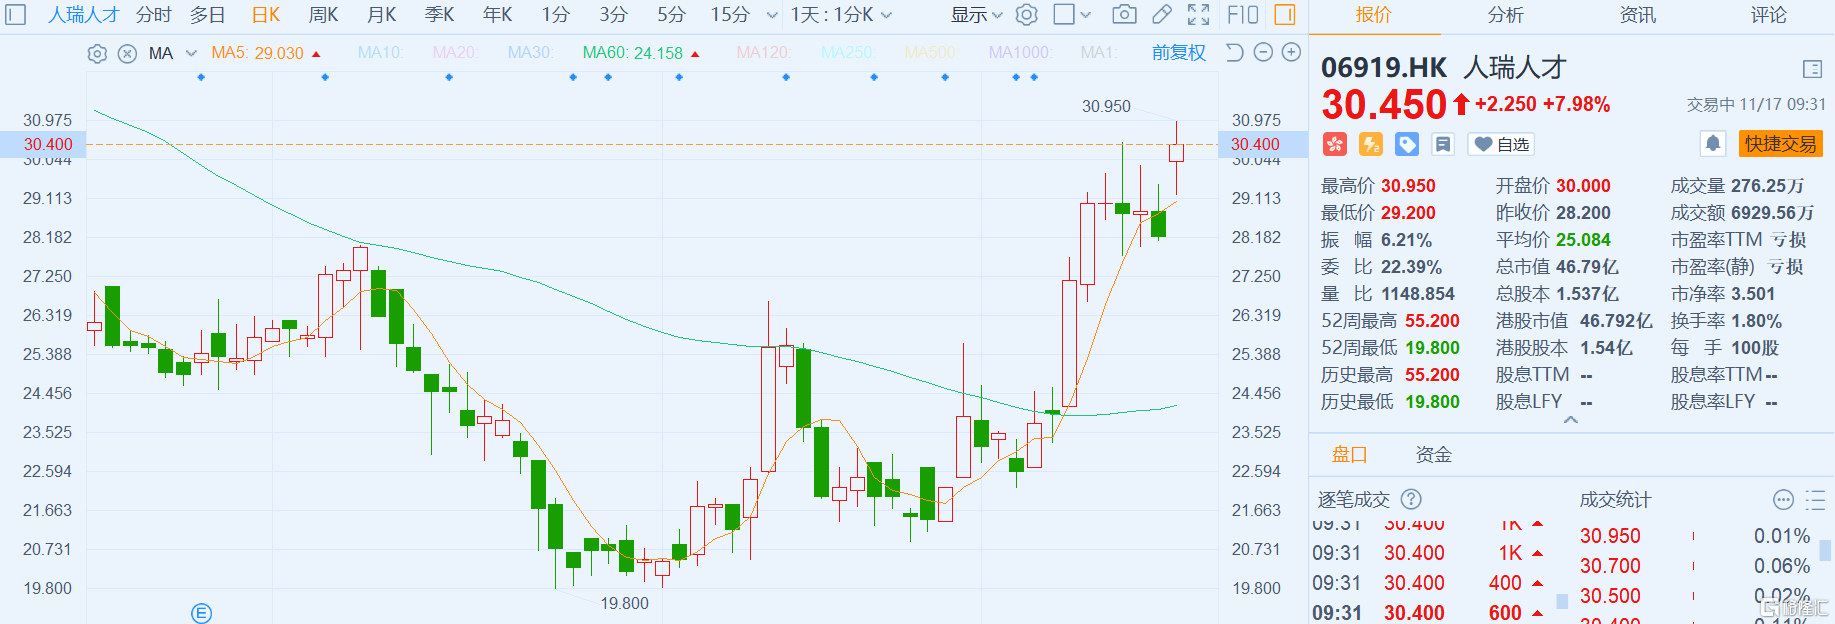Screen dimensions: 1835x624
Task: Open the 显示 display dropdown
Action: (976, 15)
